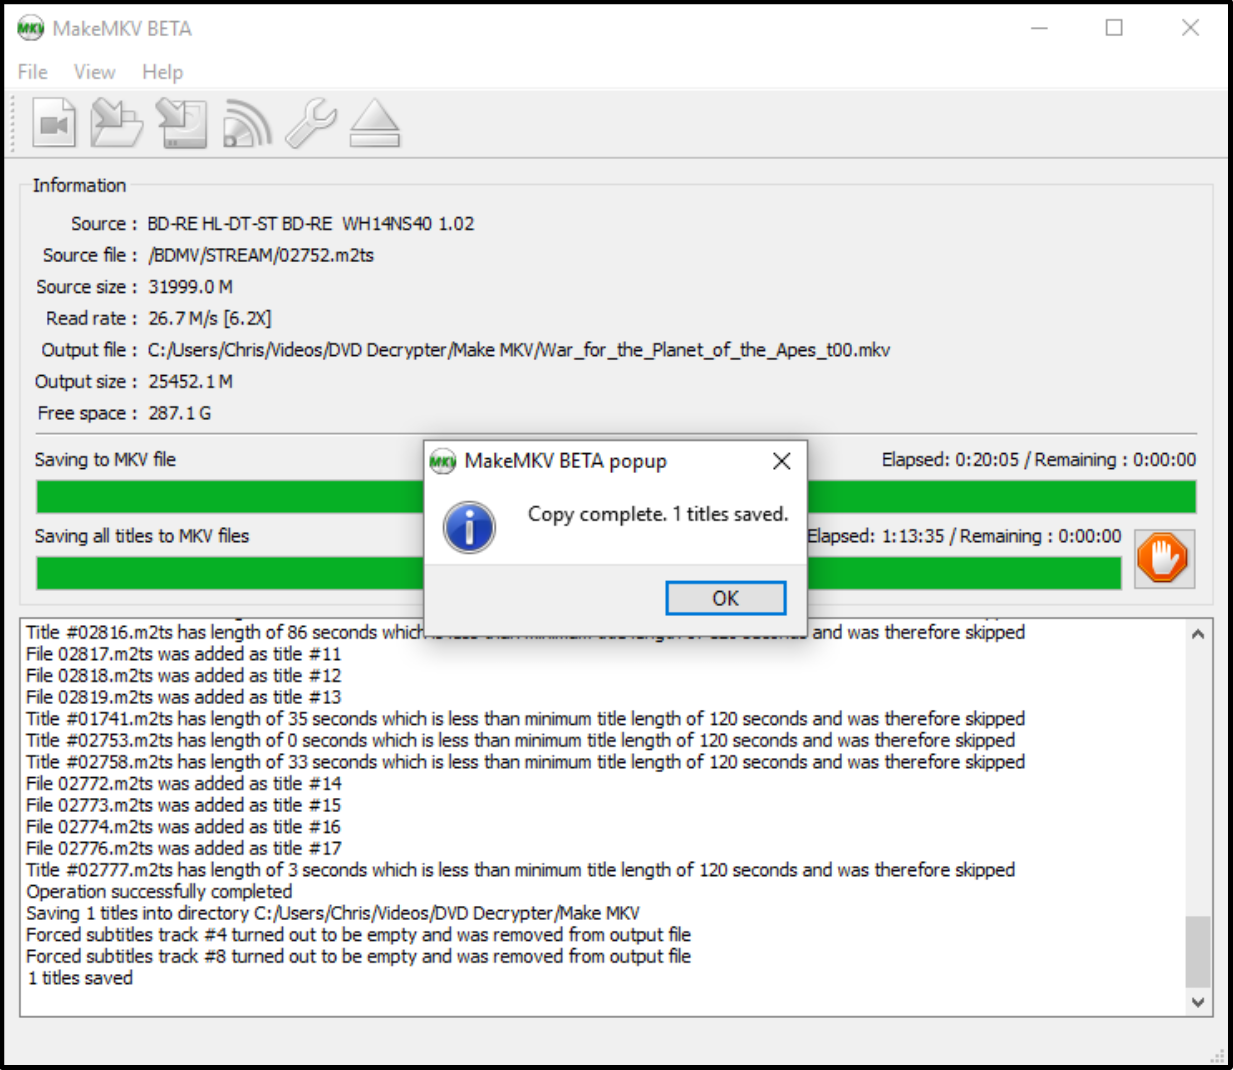This screenshot has height=1070, width=1233.
Task: Click the Saving to MKV file progress bar
Action: pyautogui.click(x=616, y=497)
